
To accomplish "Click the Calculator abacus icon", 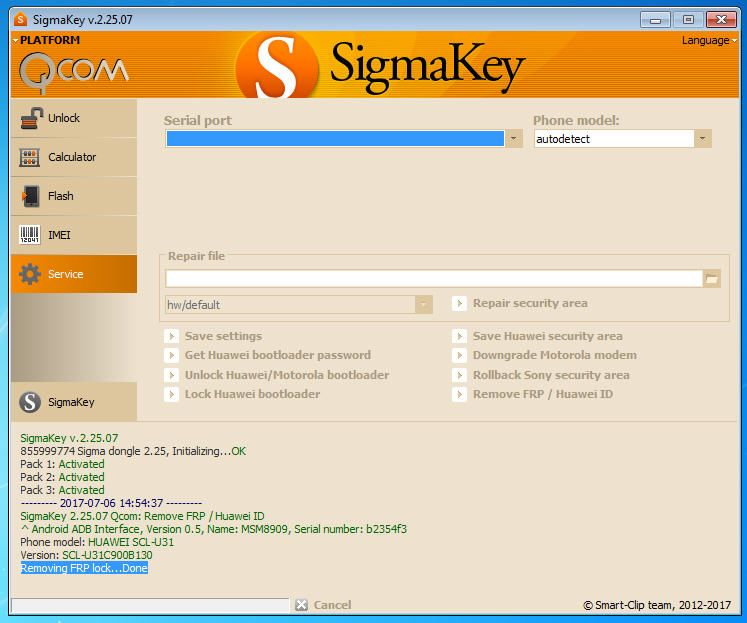I will pos(31,157).
